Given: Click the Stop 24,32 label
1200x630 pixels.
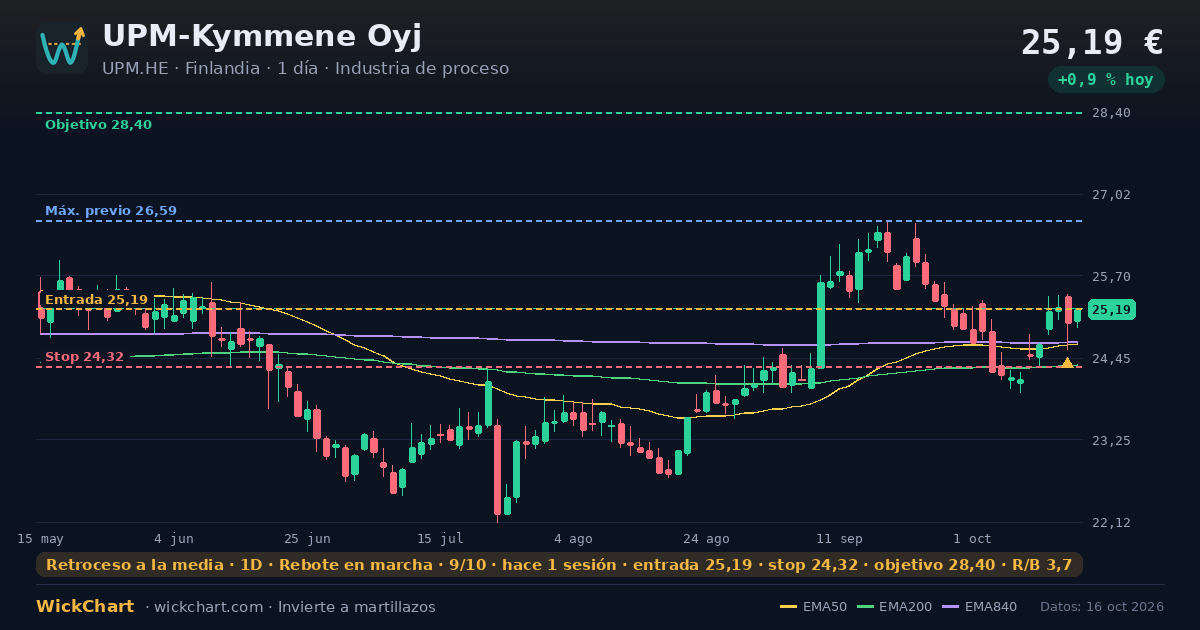Looking at the screenshot, I should (84, 357).
